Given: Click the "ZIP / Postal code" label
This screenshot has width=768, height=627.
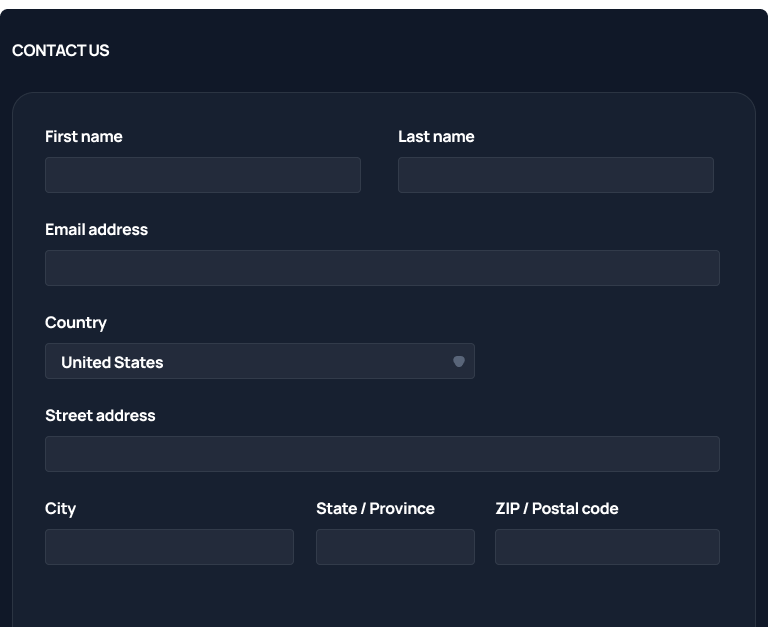Looking at the screenshot, I should tap(557, 508).
